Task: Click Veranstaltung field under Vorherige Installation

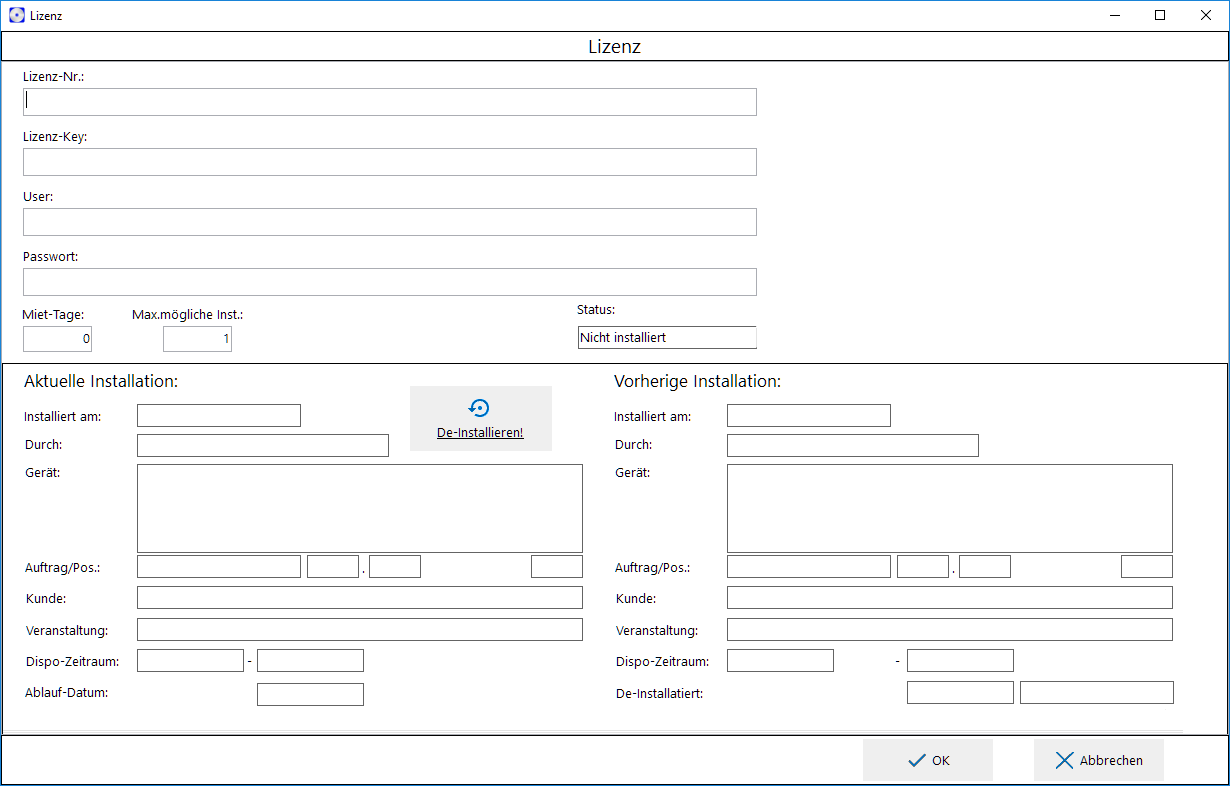Action: click(x=950, y=630)
